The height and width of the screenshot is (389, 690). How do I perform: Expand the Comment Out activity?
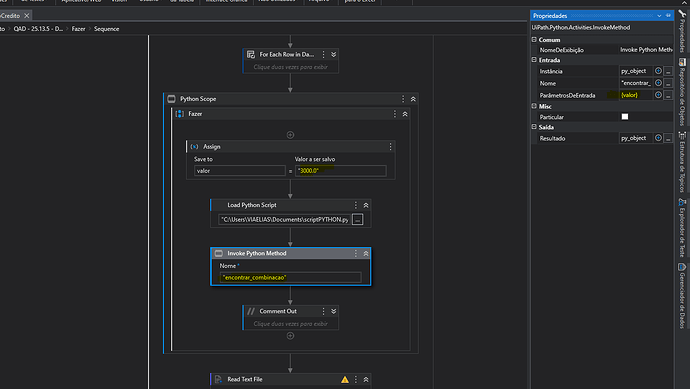tap(334, 311)
